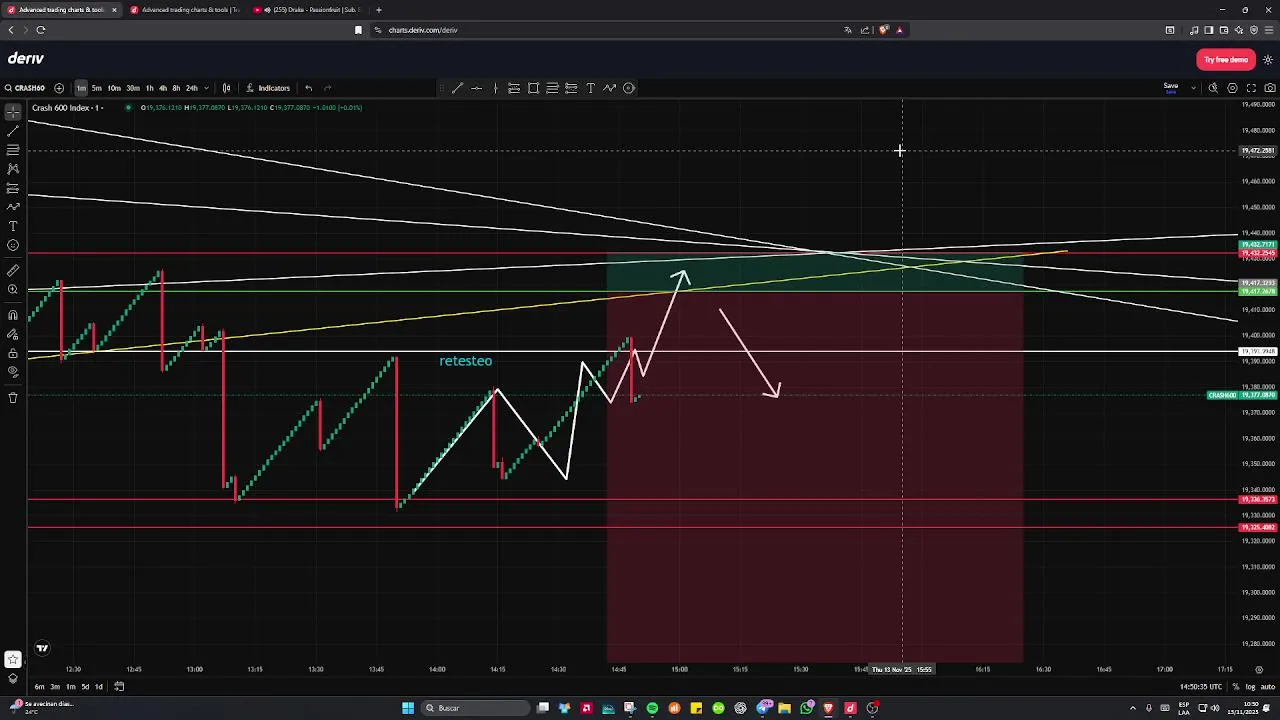Set the date range to 6m
1280x720 pixels.
[x=39, y=687]
